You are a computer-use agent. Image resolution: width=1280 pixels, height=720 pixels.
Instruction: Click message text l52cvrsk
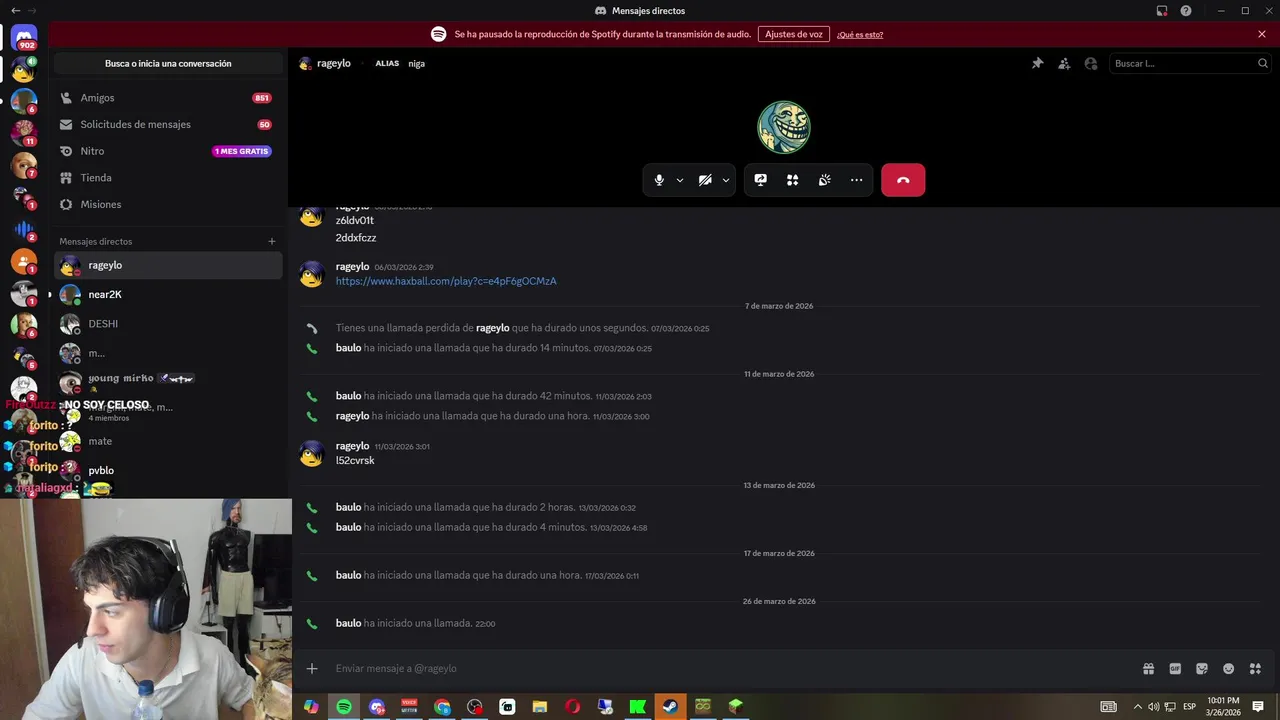coord(355,461)
